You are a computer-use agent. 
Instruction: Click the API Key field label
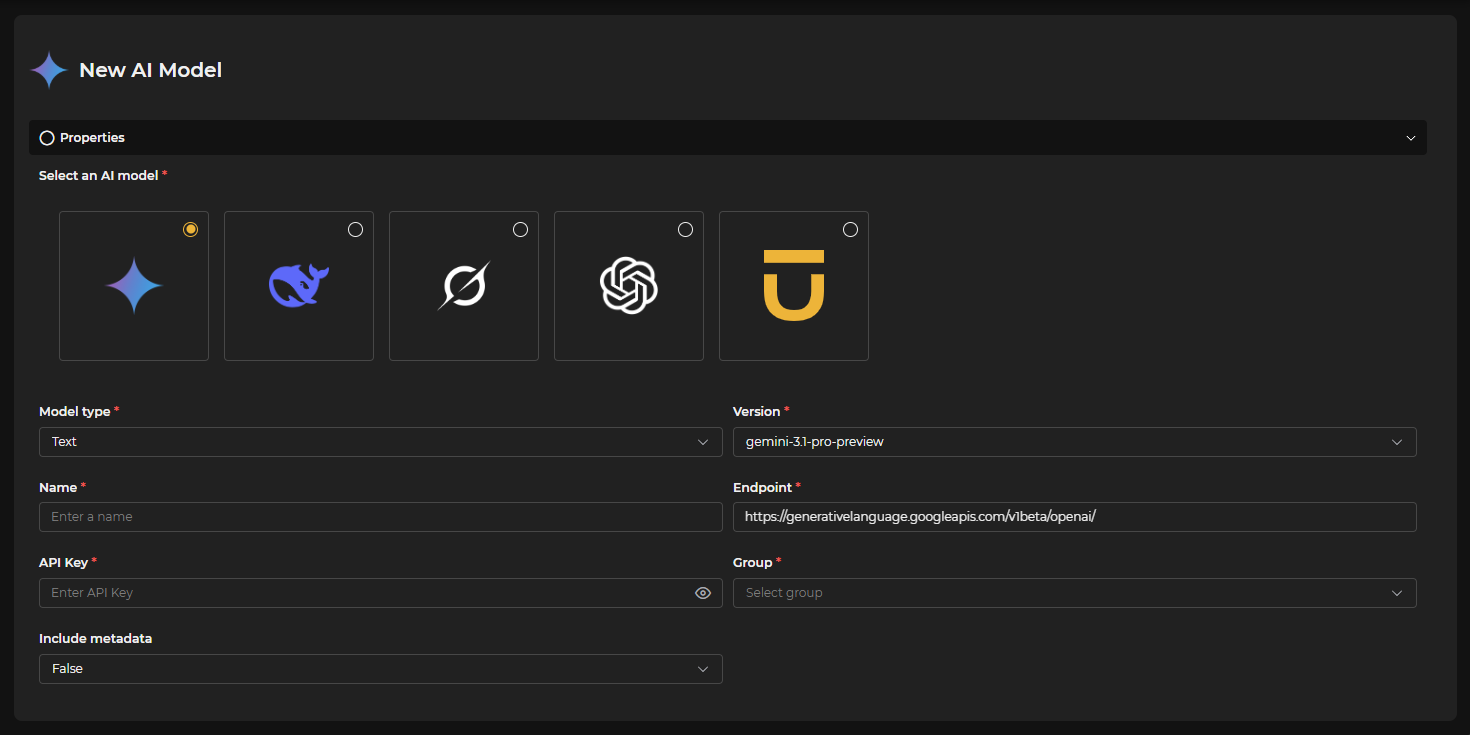coord(63,563)
